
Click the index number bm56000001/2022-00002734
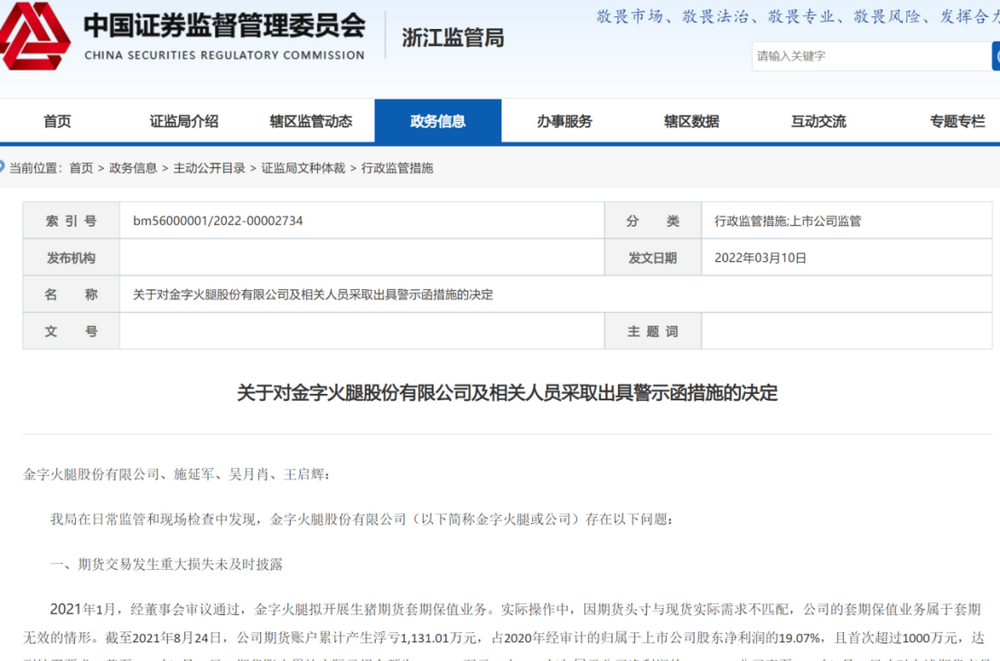(218, 221)
